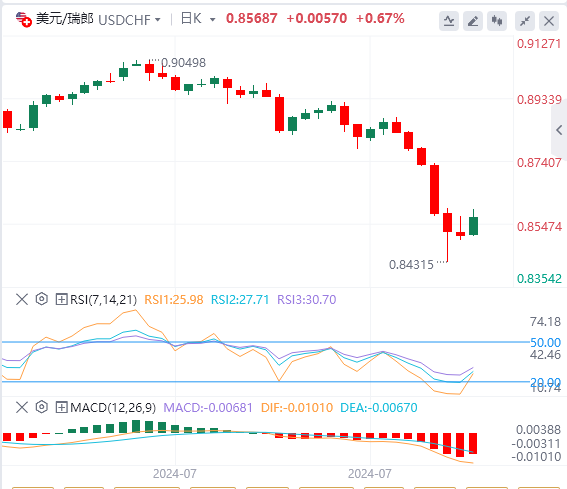Switch chart type via candlestick icon
Image resolution: width=567 pixels, height=489 pixels.
click(496, 21)
